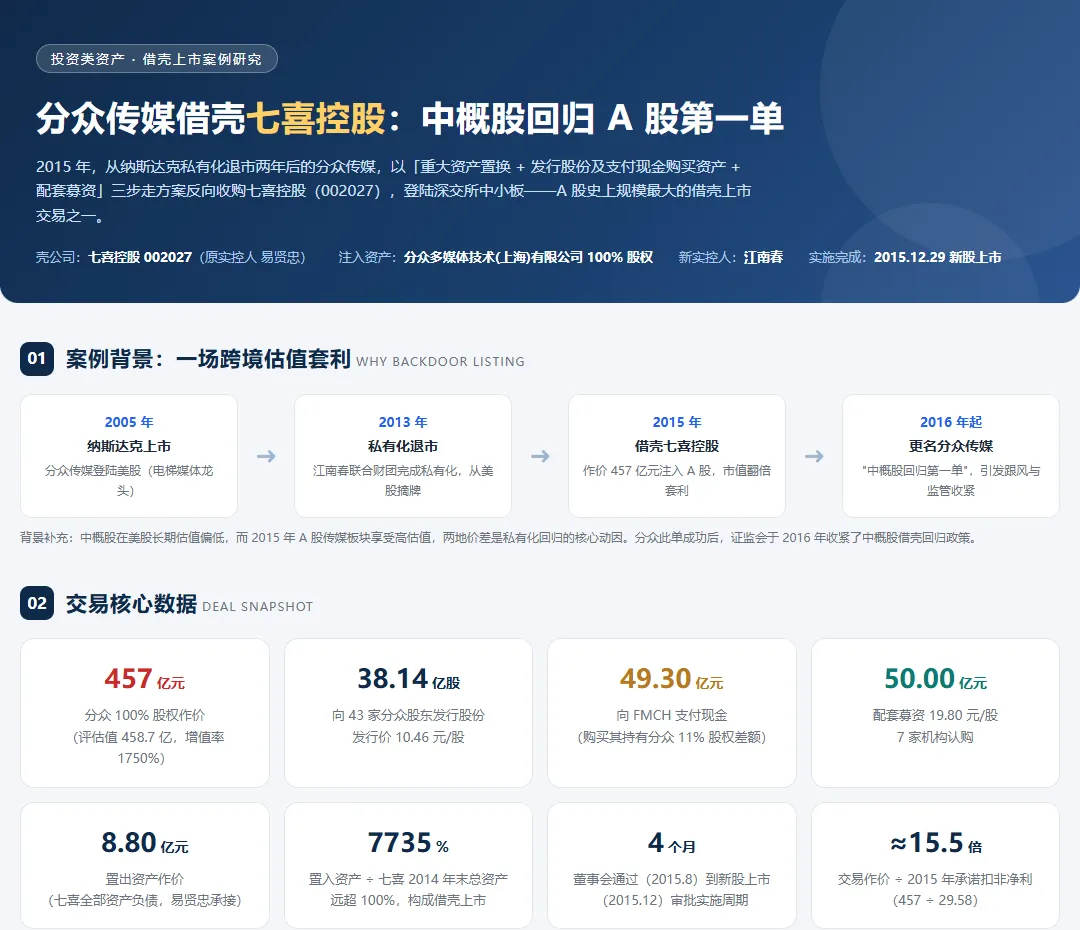Click the heading 案例背景：一场跨境估值套利
1080x930 pixels.
point(208,359)
